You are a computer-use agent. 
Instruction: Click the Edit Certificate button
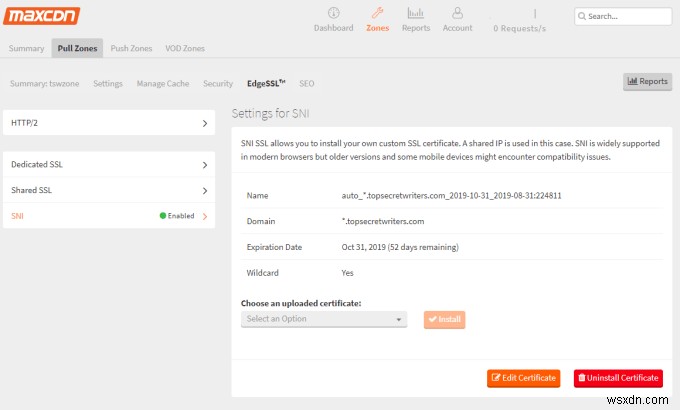coord(523,378)
